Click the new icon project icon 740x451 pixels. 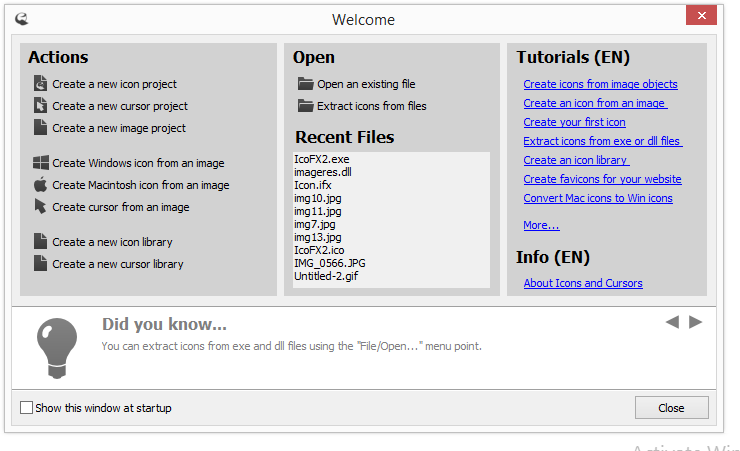pyautogui.click(x=40, y=84)
